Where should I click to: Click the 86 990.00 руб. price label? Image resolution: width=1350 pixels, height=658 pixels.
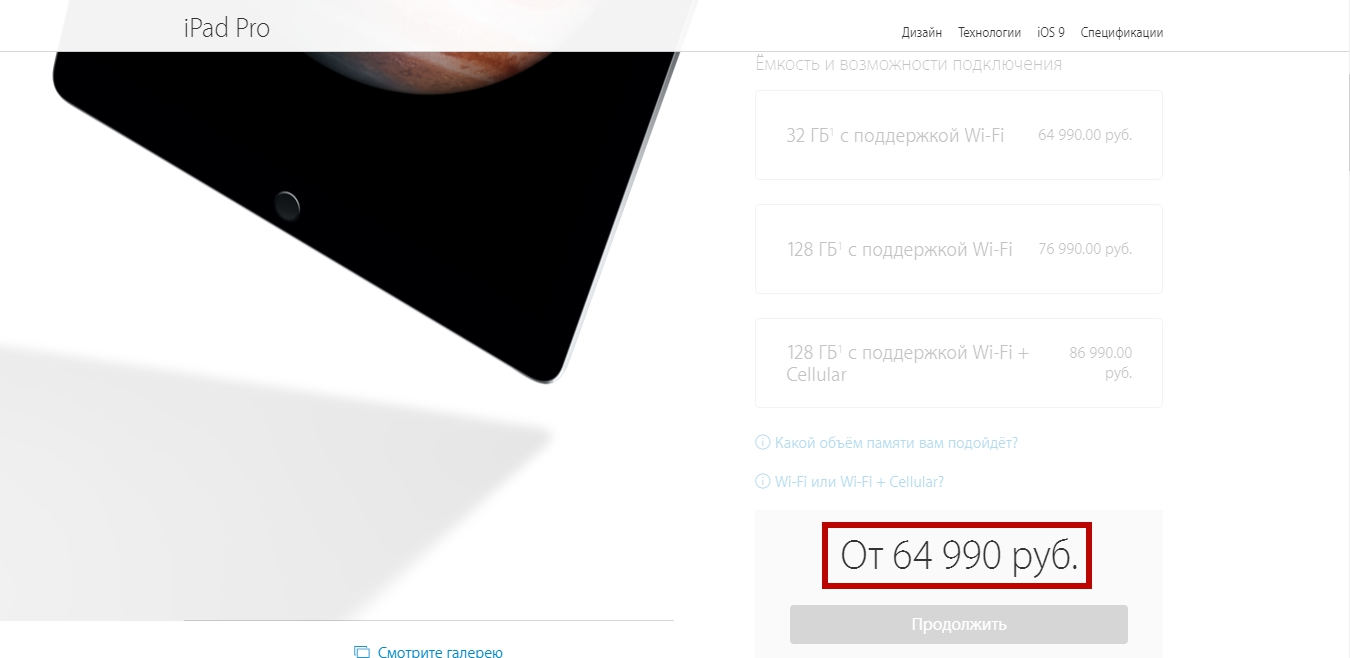tap(1101, 362)
